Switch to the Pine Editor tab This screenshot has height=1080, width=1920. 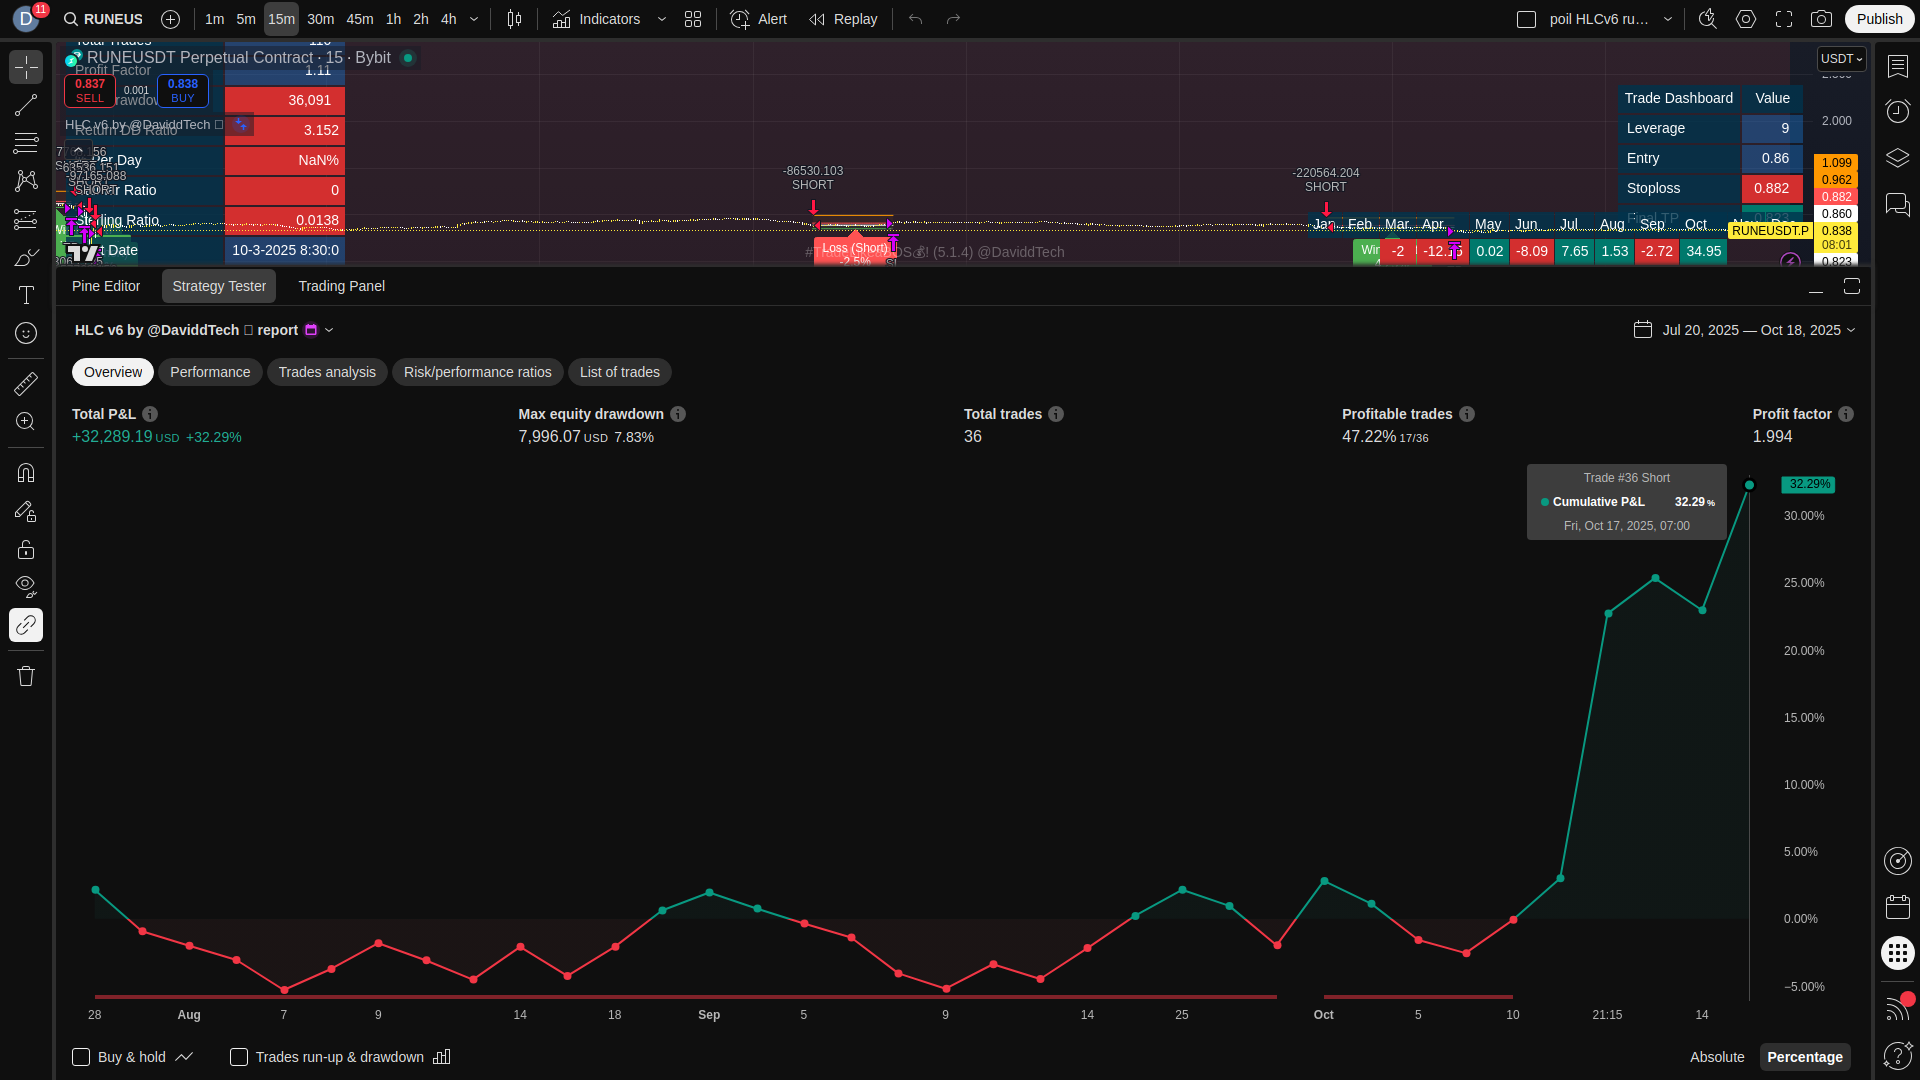106,286
